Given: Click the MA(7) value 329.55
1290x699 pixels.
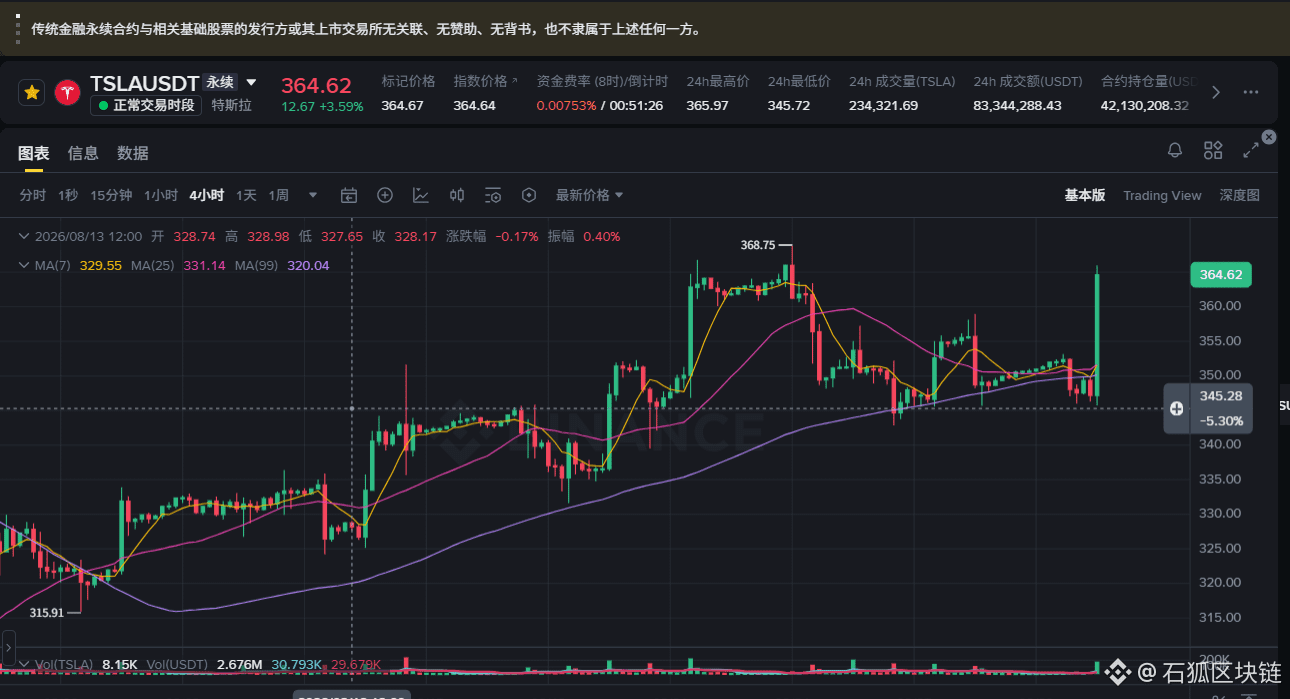Looking at the screenshot, I should pyautogui.click(x=100, y=266).
